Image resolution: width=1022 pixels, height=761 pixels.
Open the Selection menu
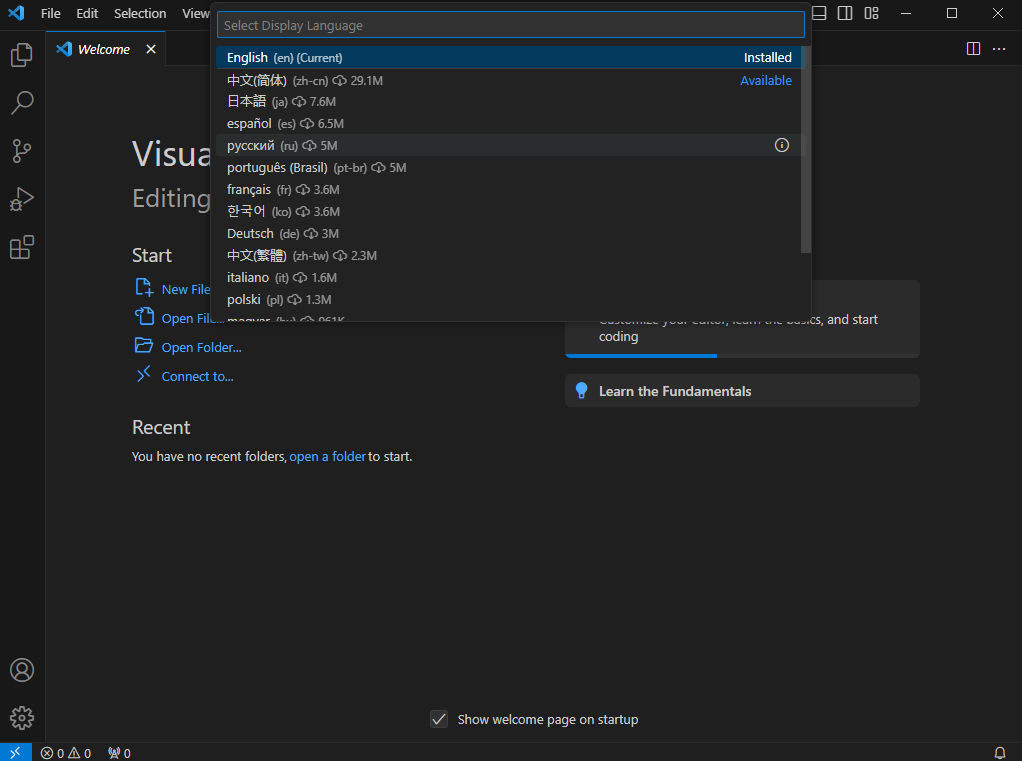[x=140, y=13]
